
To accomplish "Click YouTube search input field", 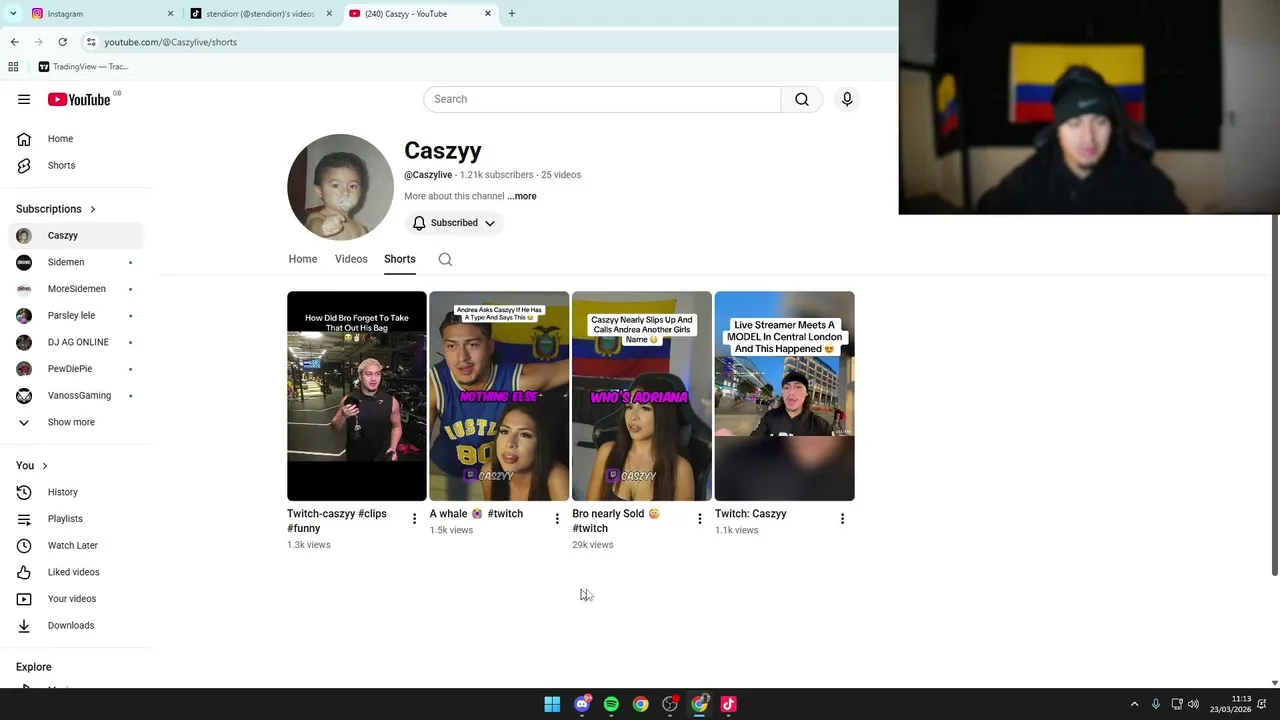I will pyautogui.click(x=602, y=99).
